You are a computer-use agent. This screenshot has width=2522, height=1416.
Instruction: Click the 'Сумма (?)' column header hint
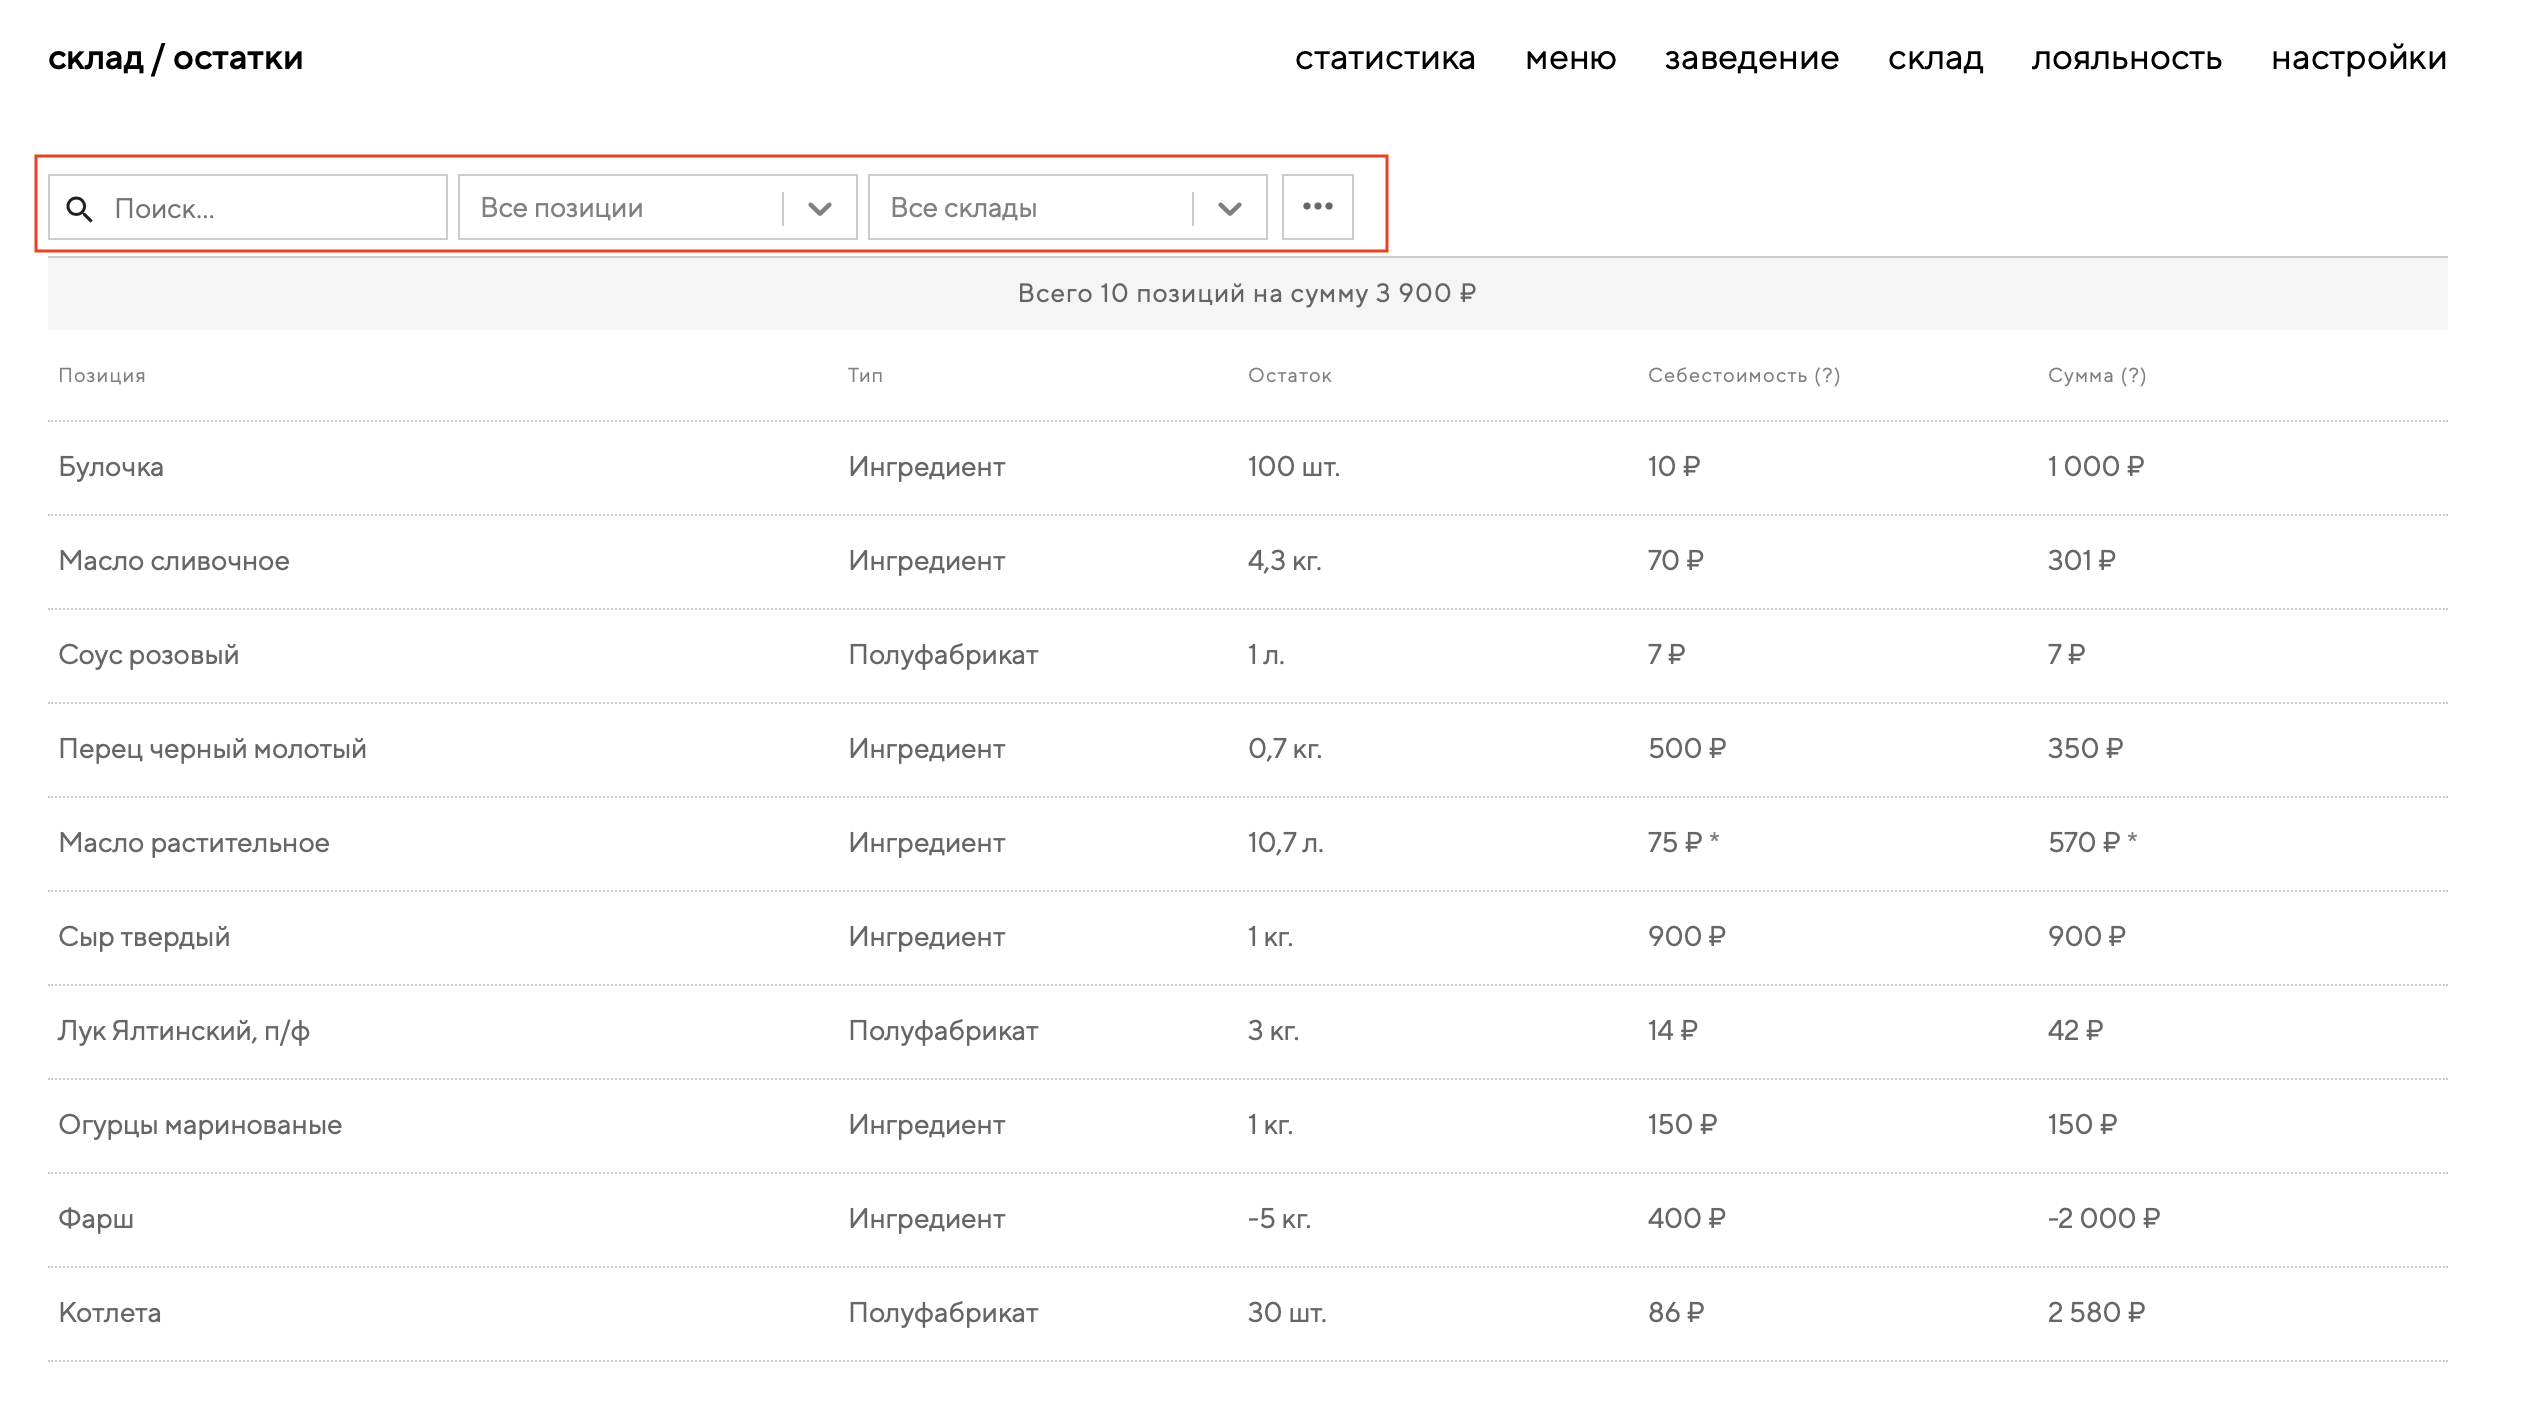(2133, 375)
